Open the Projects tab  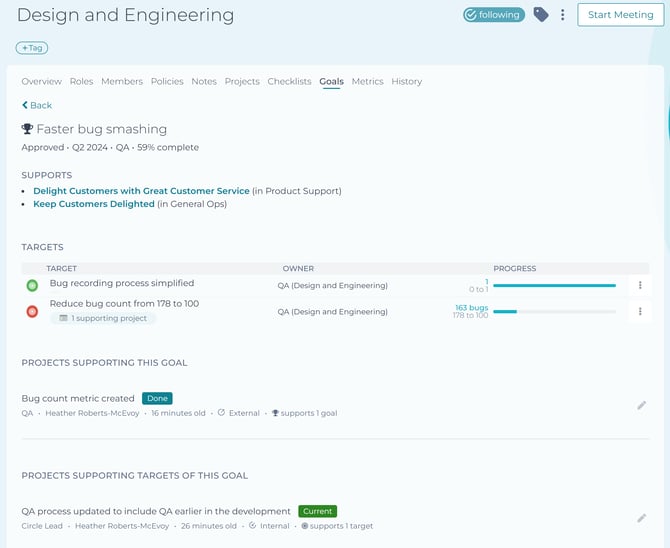(x=242, y=81)
